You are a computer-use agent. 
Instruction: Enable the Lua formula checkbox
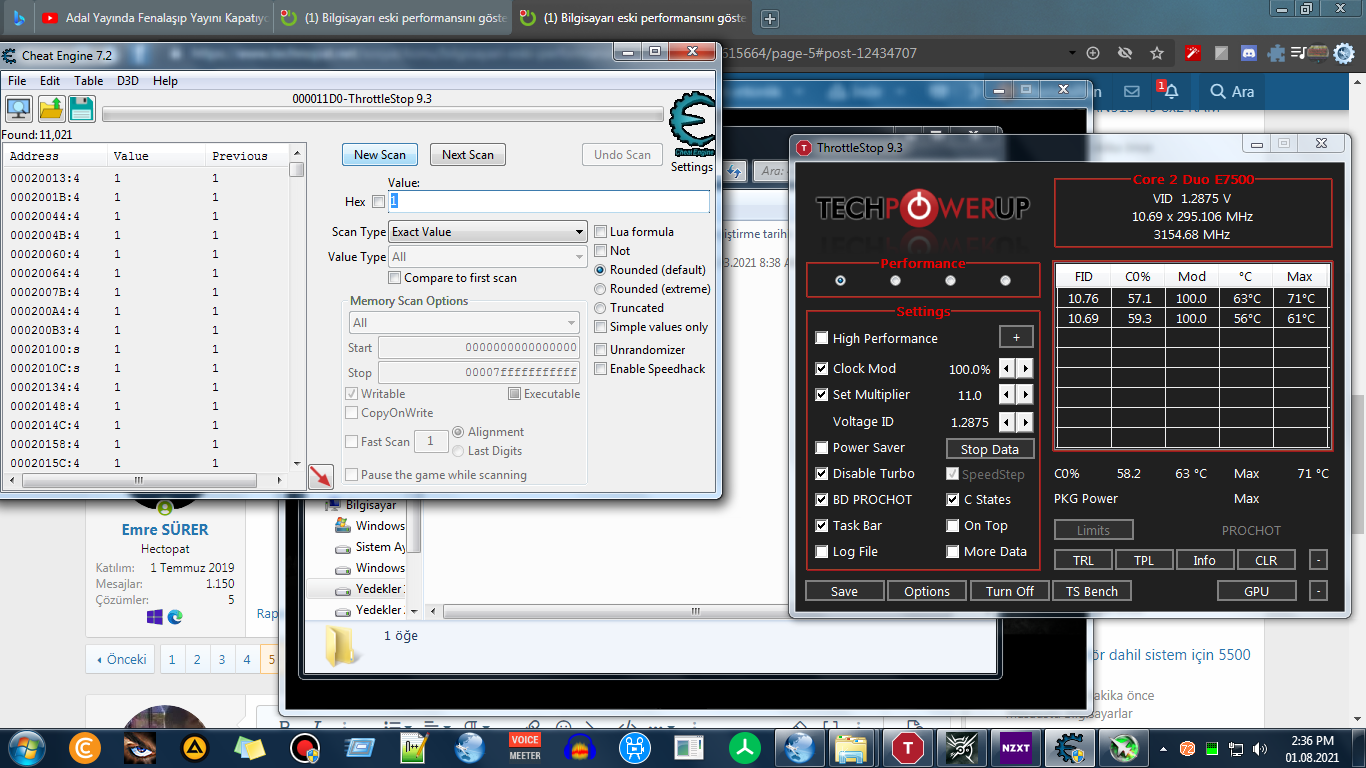601,232
